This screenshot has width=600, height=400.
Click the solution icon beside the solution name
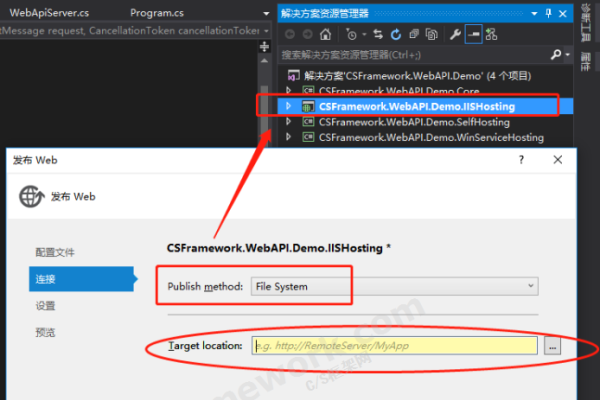point(293,75)
